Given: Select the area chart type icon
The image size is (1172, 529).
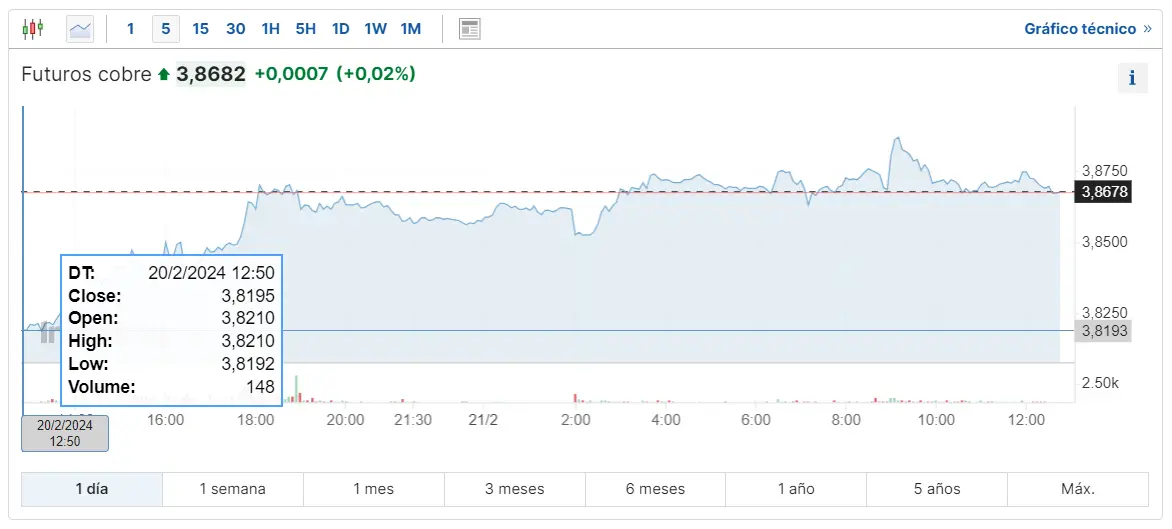Looking at the screenshot, I should (x=80, y=29).
